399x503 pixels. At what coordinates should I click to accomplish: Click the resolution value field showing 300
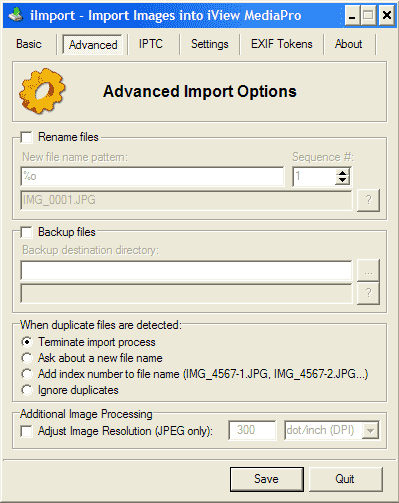point(252,430)
